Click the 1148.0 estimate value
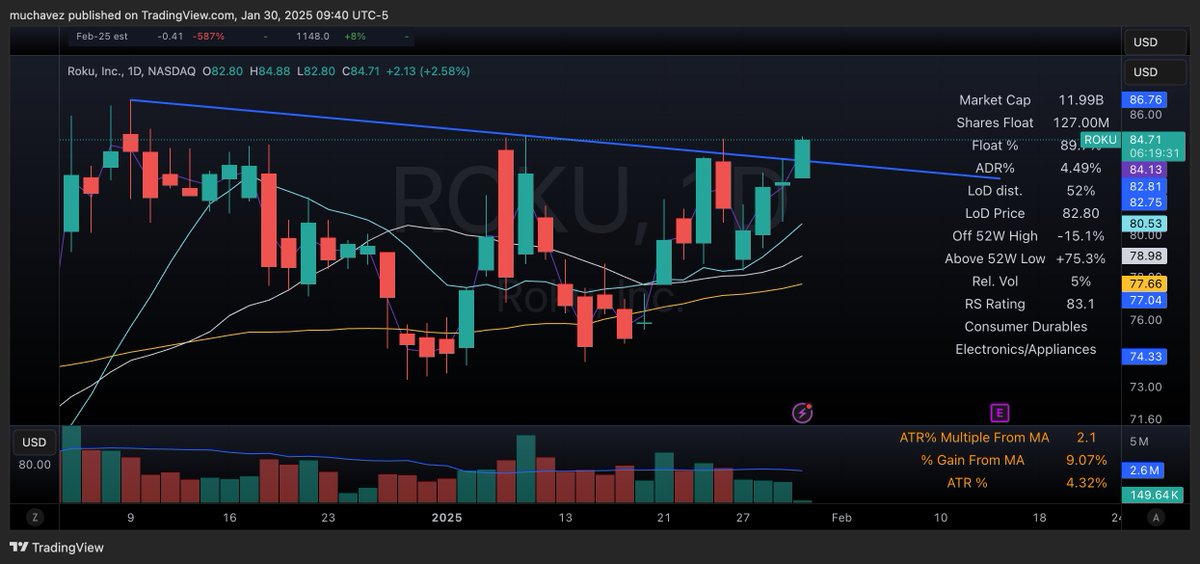 pos(312,36)
